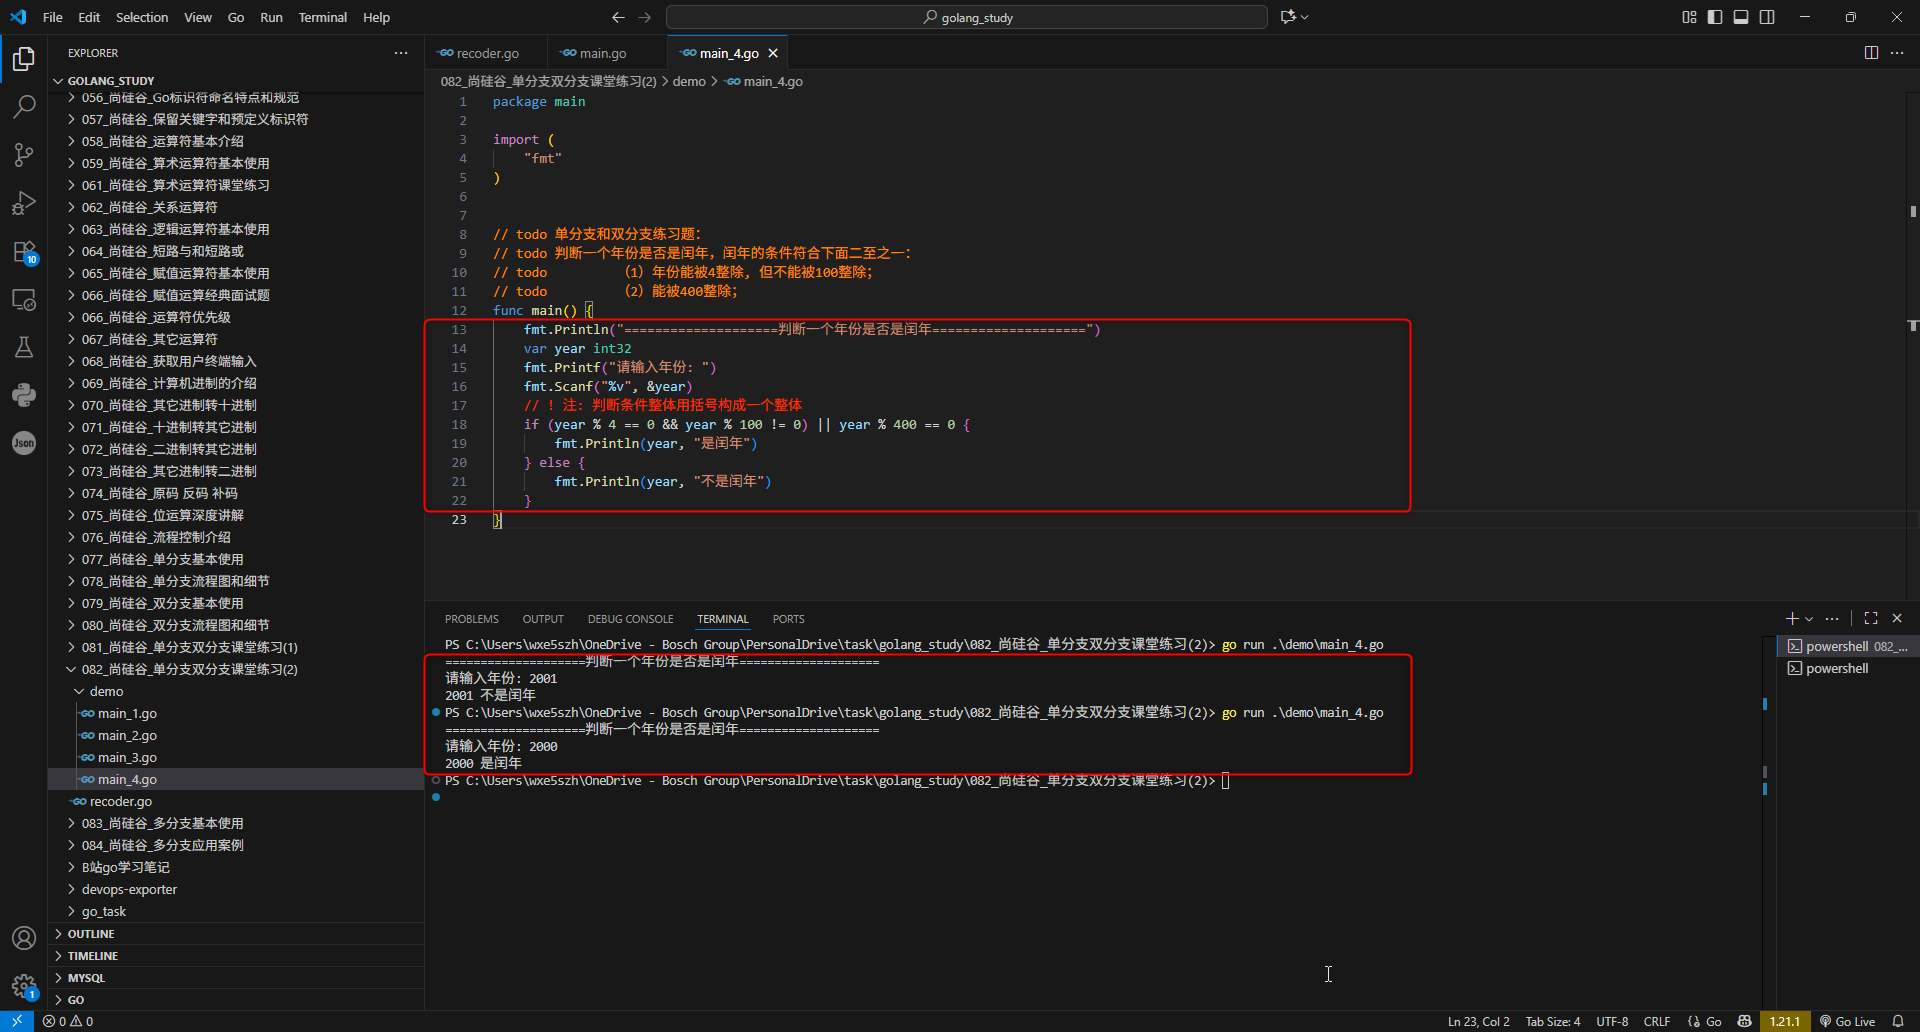Click Go Live in the status bar
This screenshot has height=1032, width=1920.
pyautogui.click(x=1847, y=1021)
